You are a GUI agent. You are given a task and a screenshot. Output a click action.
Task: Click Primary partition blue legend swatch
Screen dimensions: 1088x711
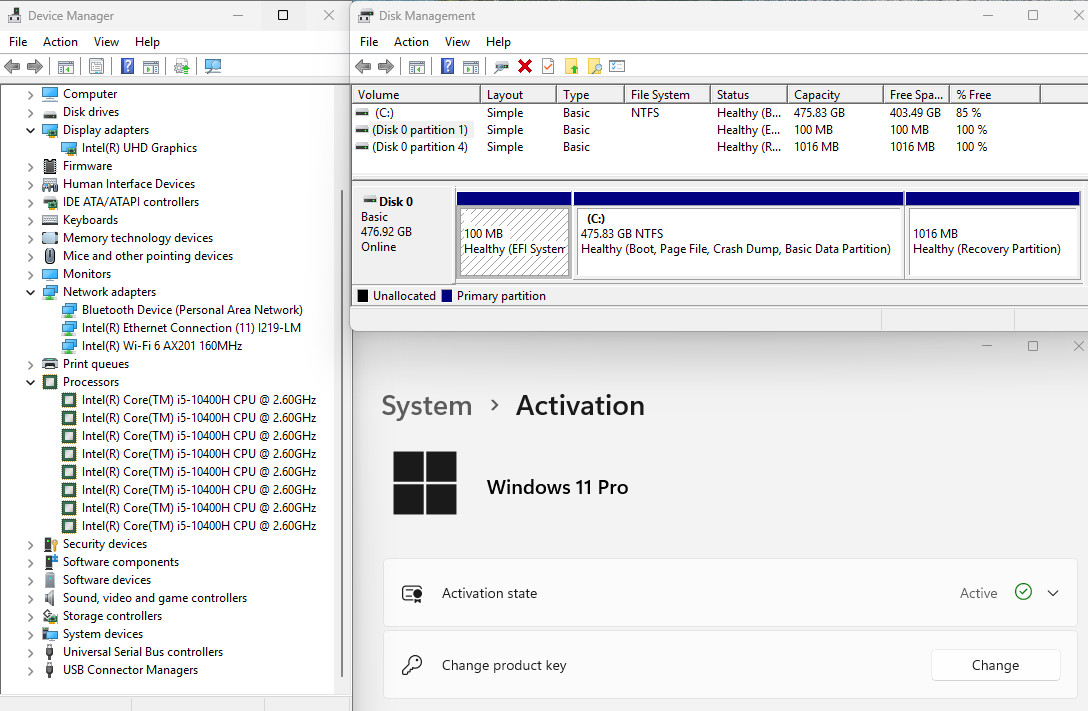pyautogui.click(x=447, y=296)
